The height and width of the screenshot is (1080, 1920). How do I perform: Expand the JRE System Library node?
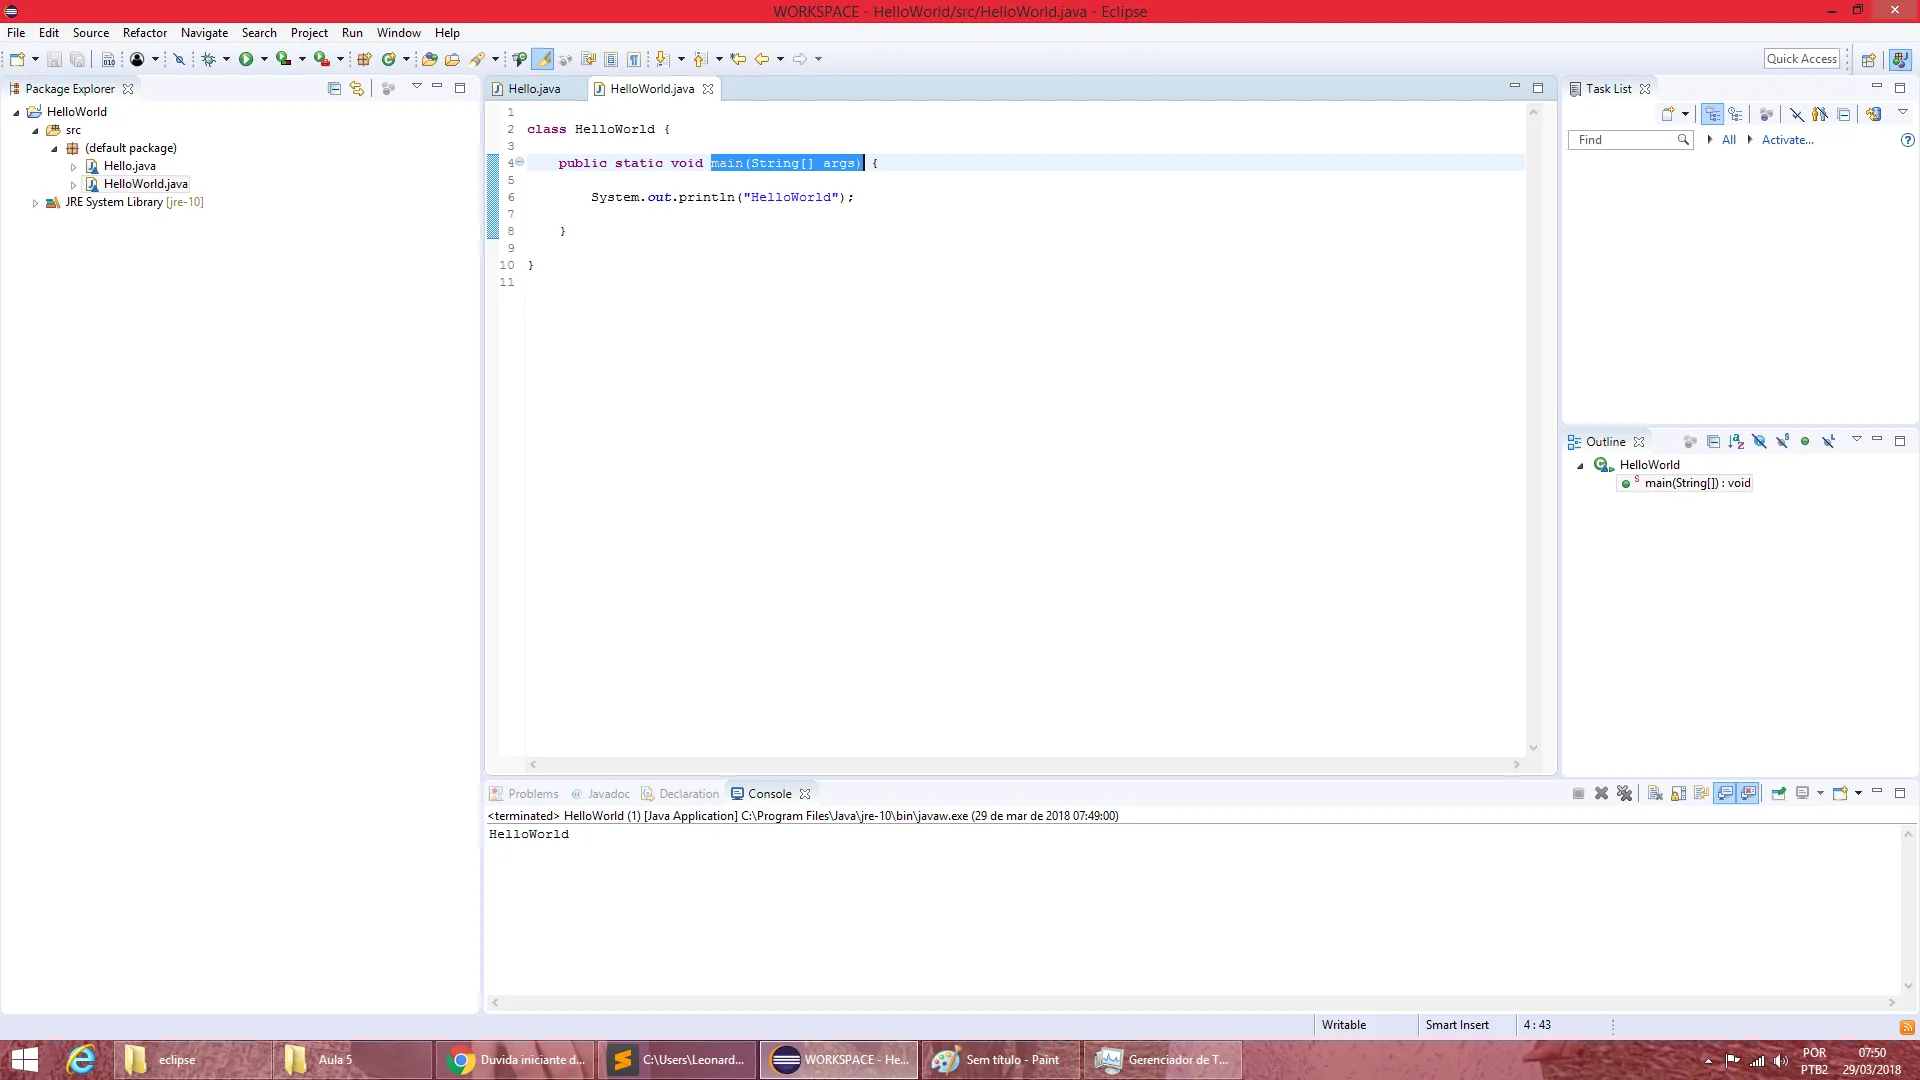coord(35,203)
